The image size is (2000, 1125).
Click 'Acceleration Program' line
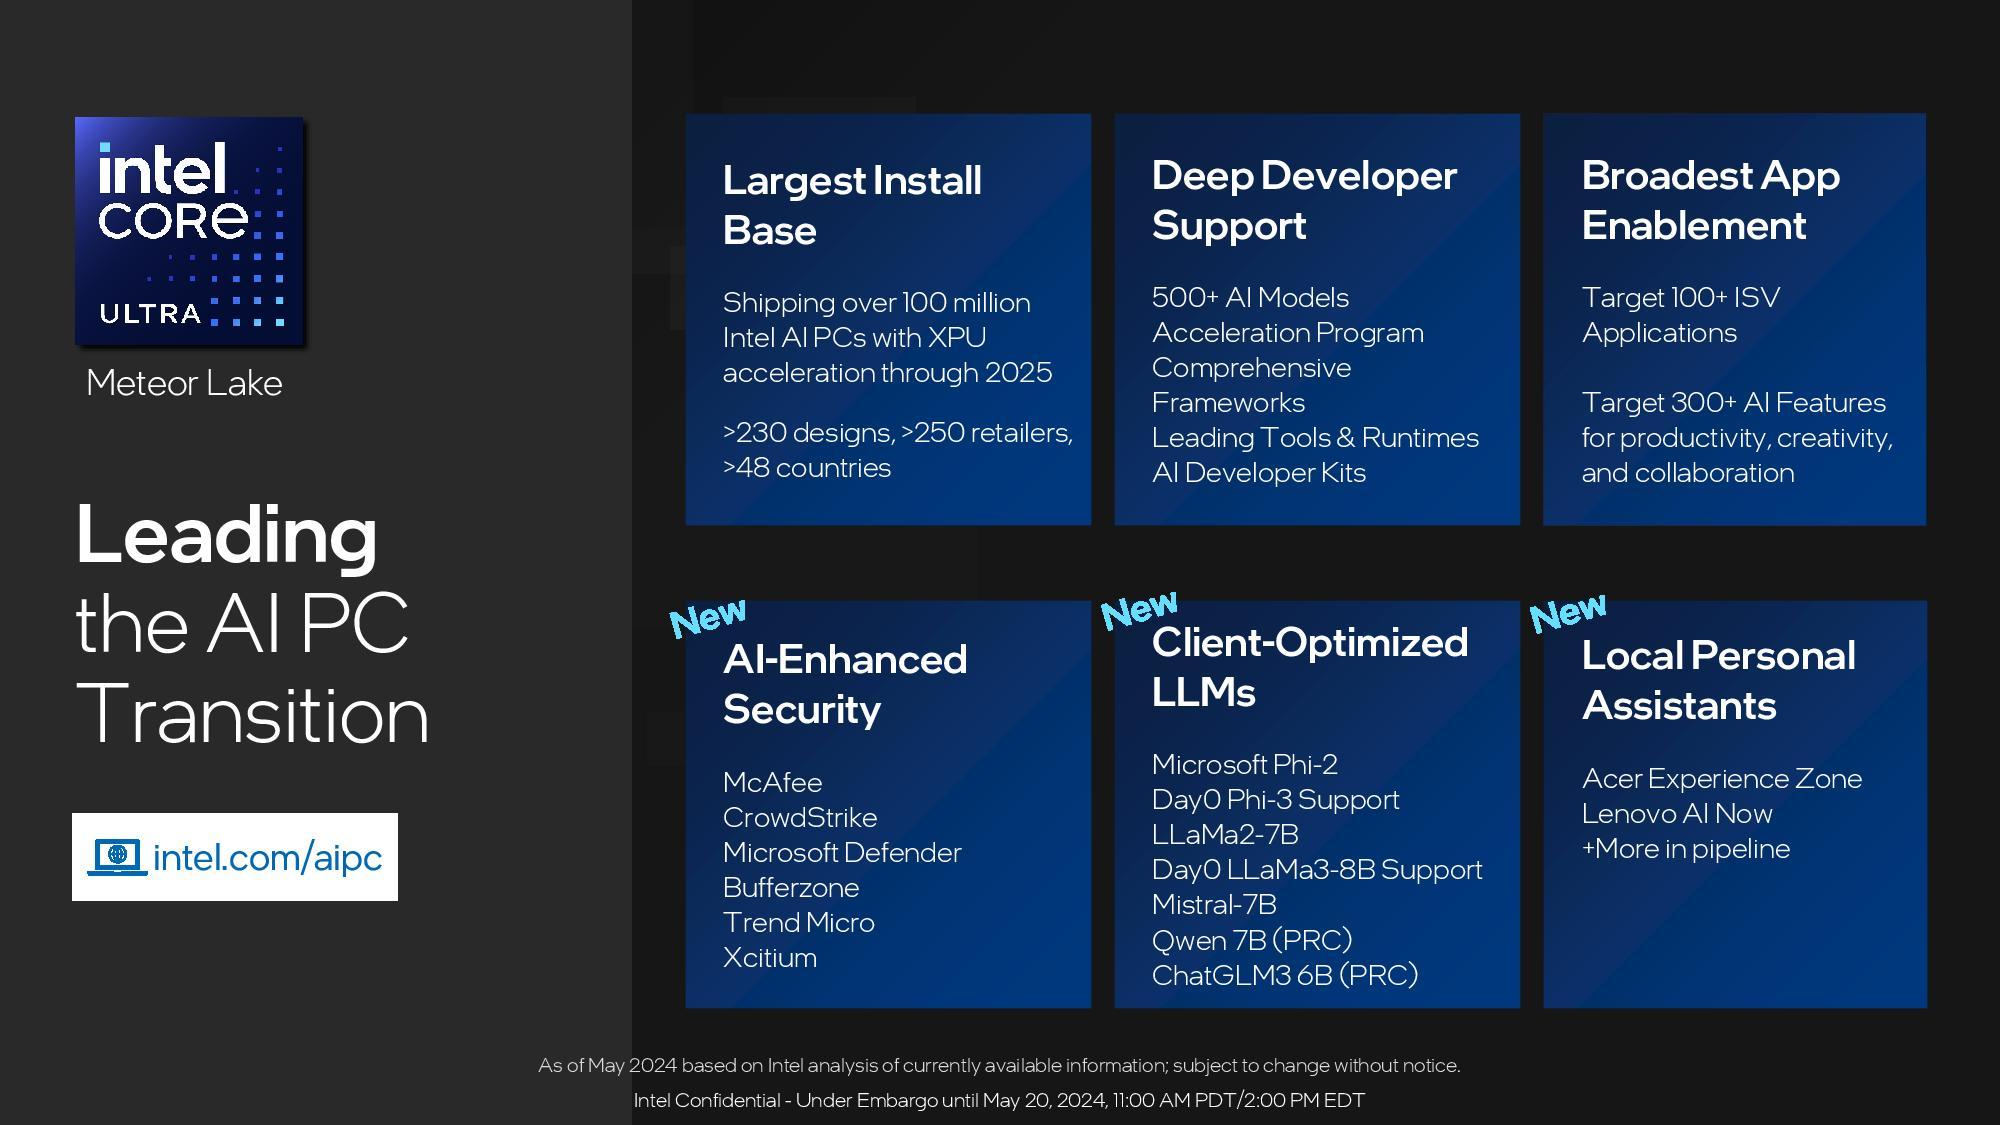[1288, 333]
